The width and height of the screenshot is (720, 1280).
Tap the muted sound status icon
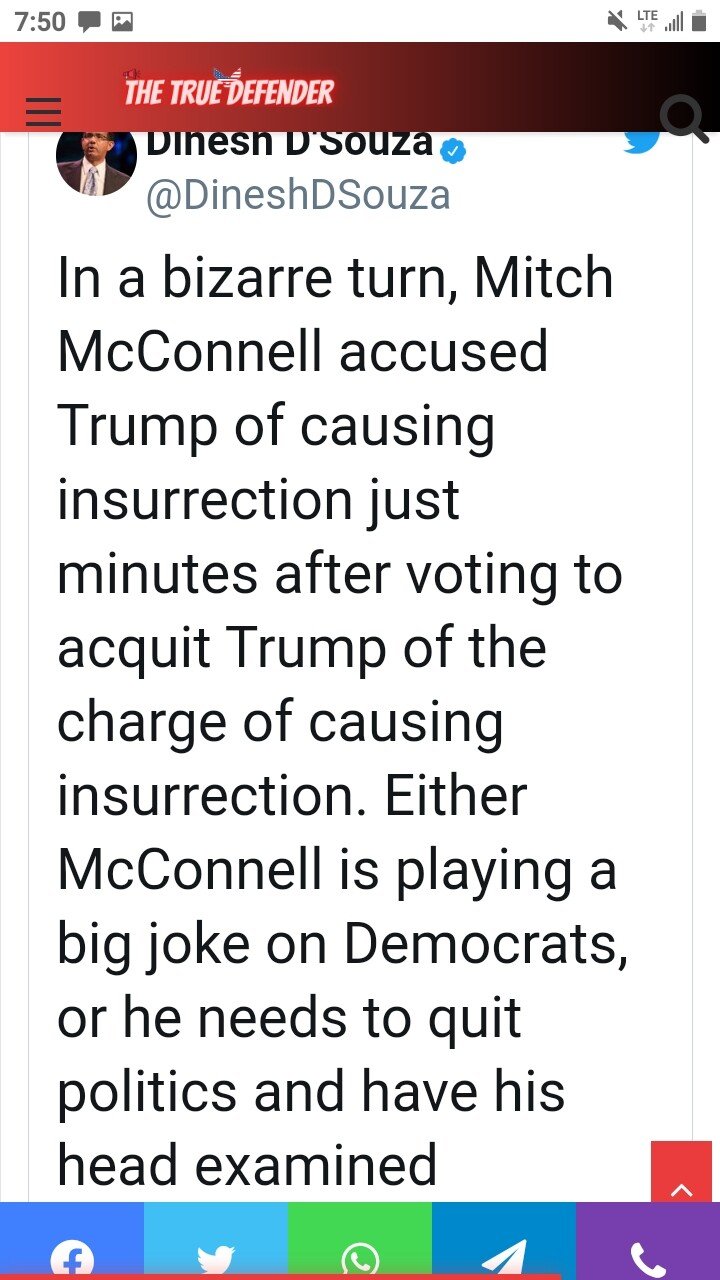tap(617, 21)
